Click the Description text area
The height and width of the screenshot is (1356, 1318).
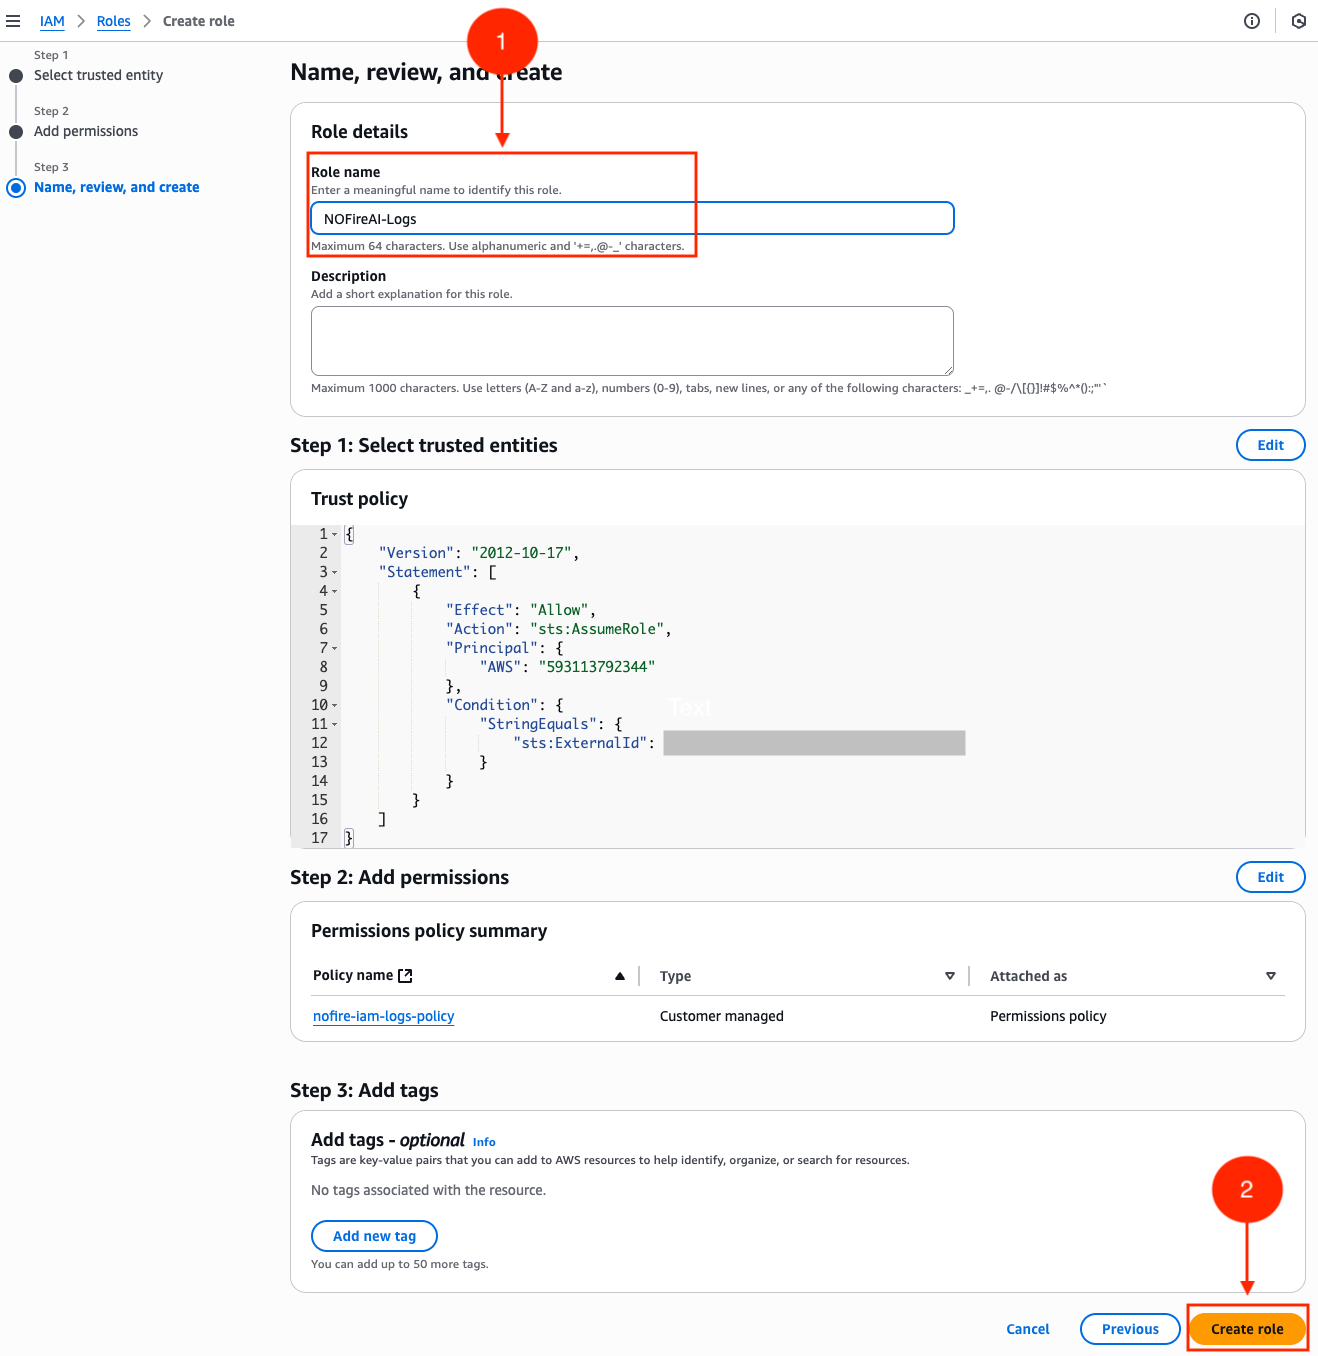632,341
